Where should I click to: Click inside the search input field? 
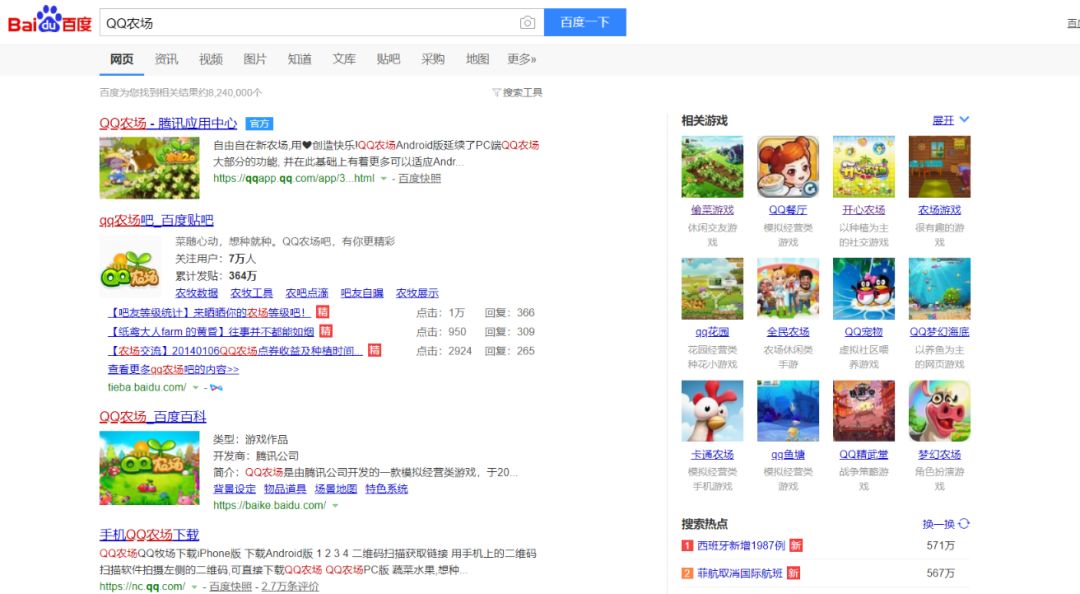[x=300, y=22]
